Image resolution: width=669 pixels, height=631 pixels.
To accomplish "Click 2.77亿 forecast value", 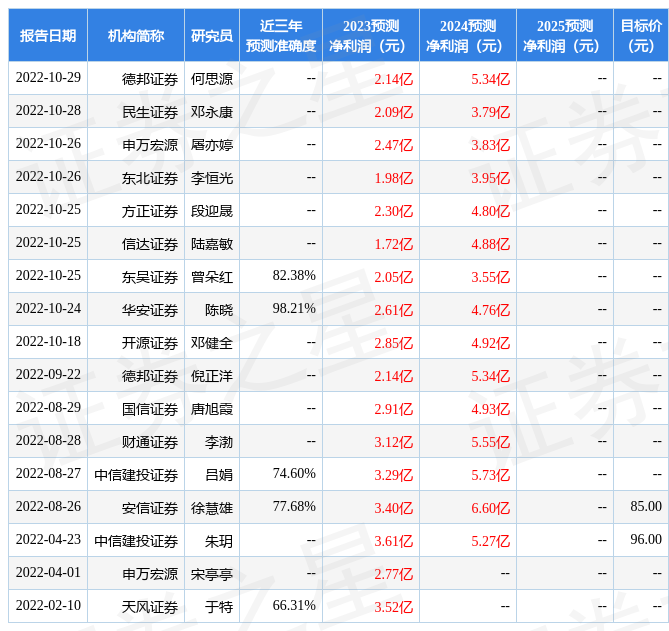I will (x=393, y=574).
